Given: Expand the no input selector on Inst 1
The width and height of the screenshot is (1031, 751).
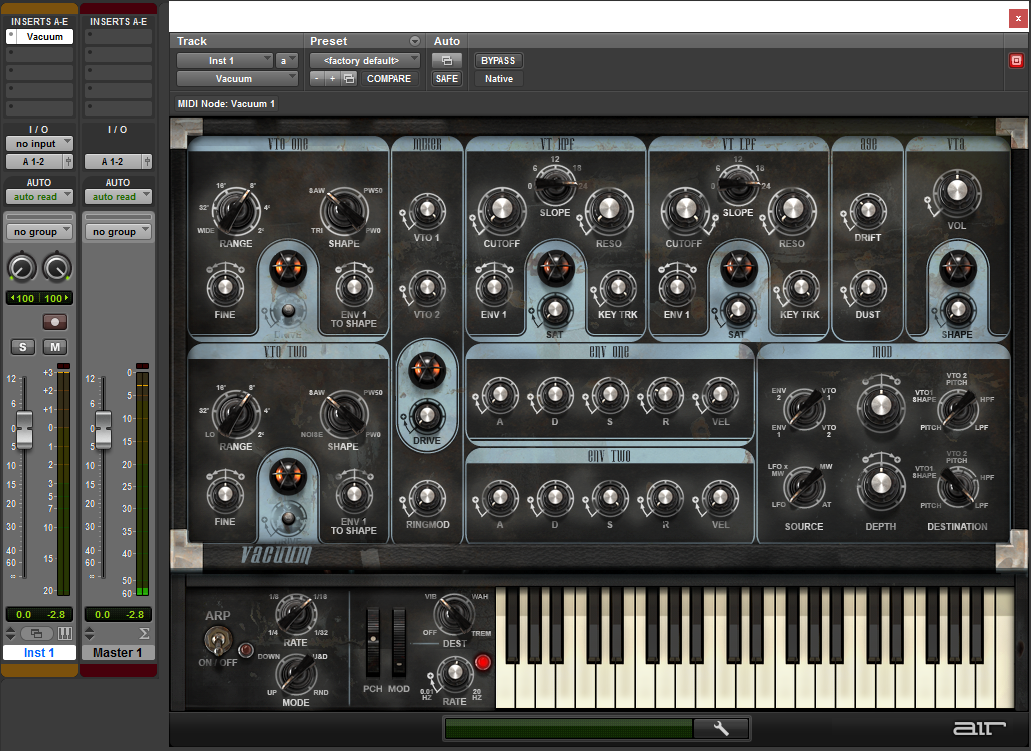Looking at the screenshot, I should (39, 144).
